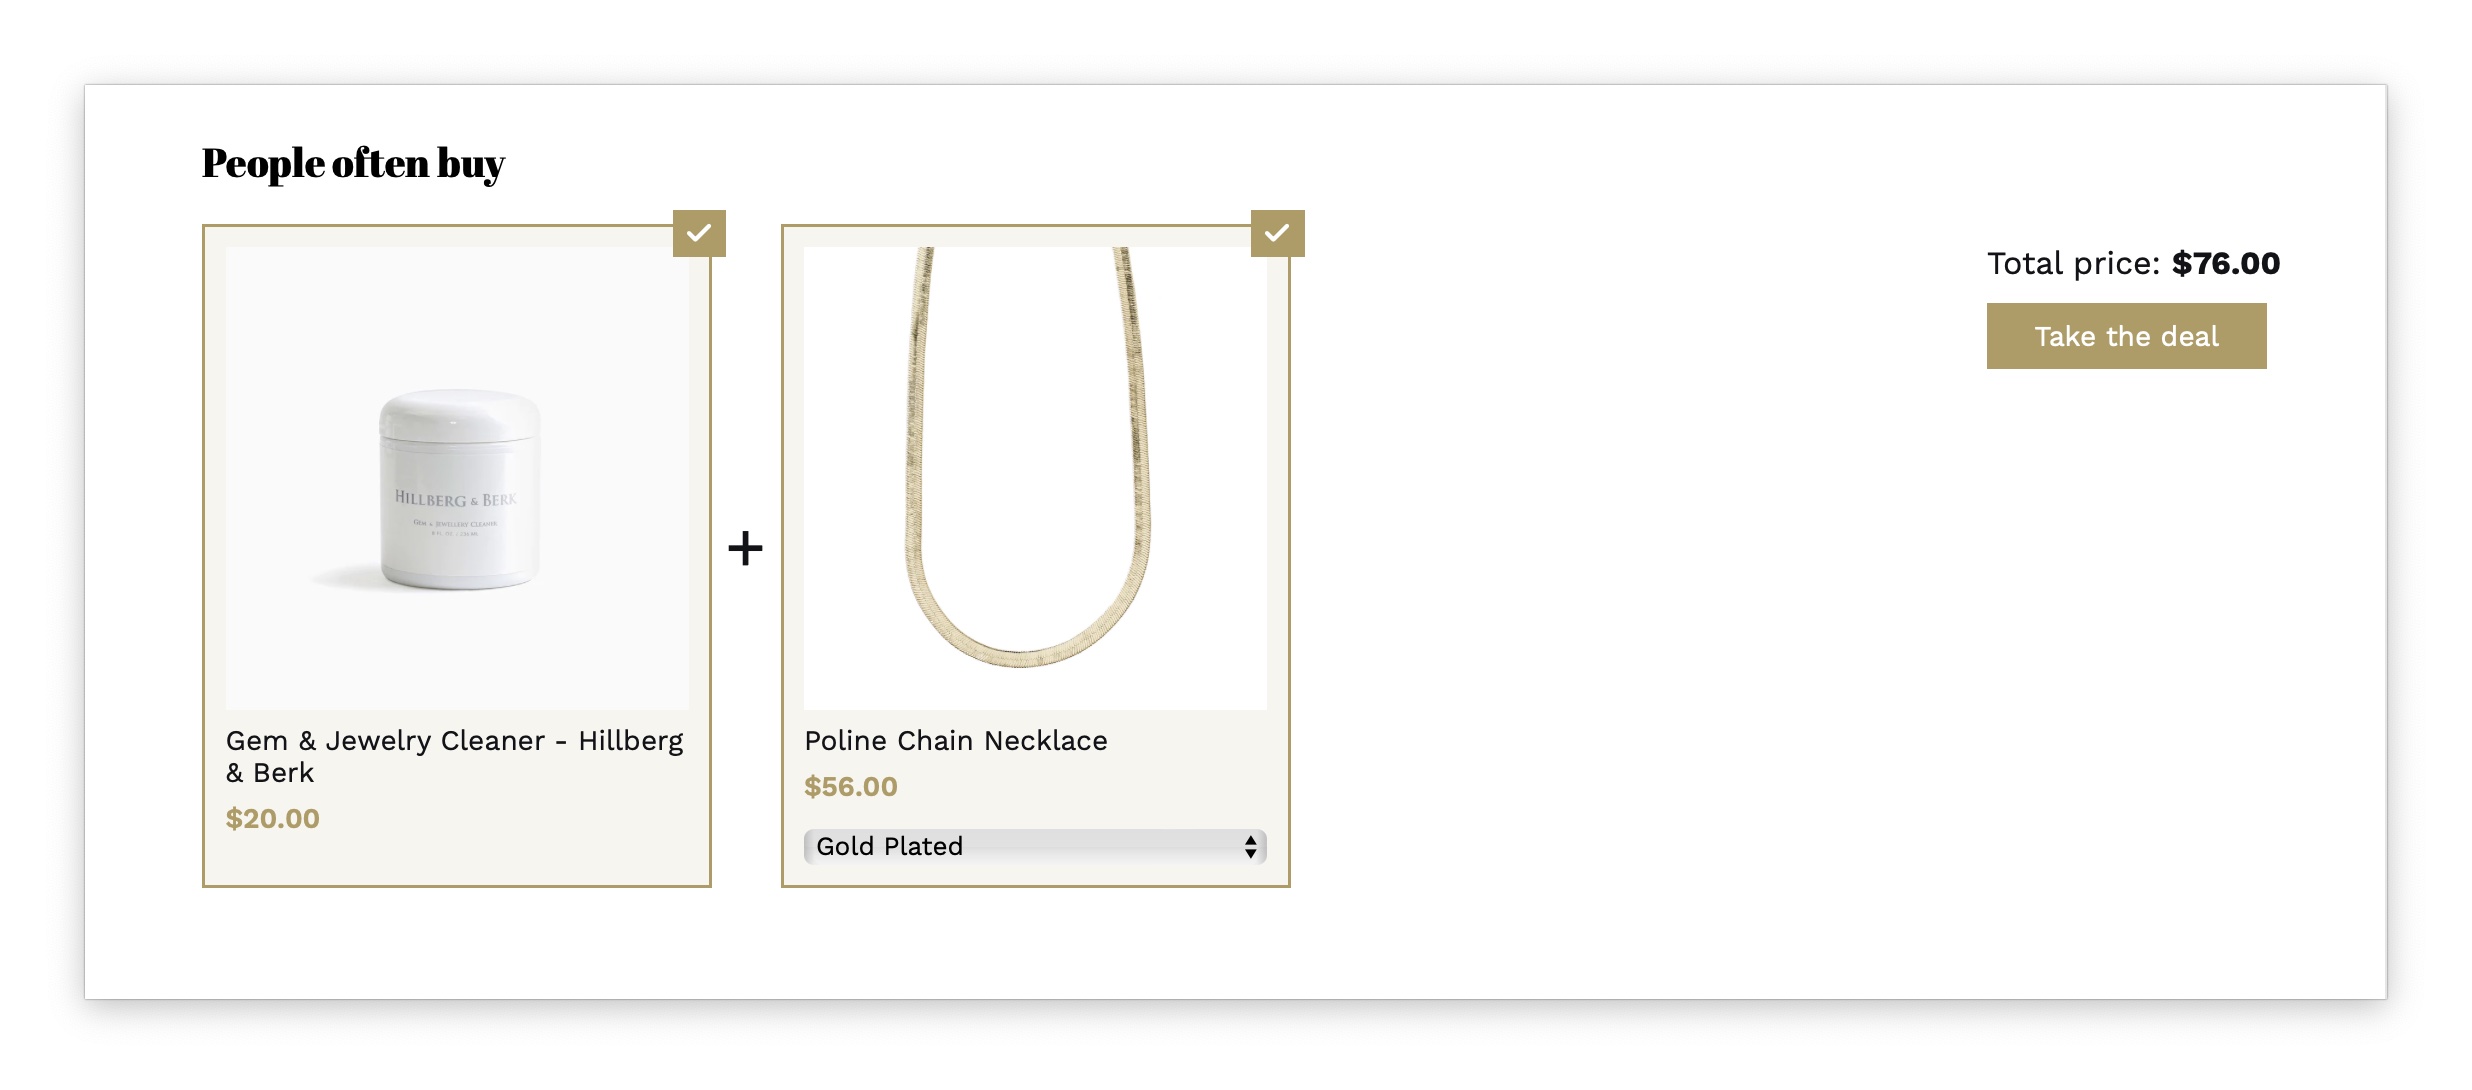Click the Hillberg & Berk label on jar

(455, 498)
